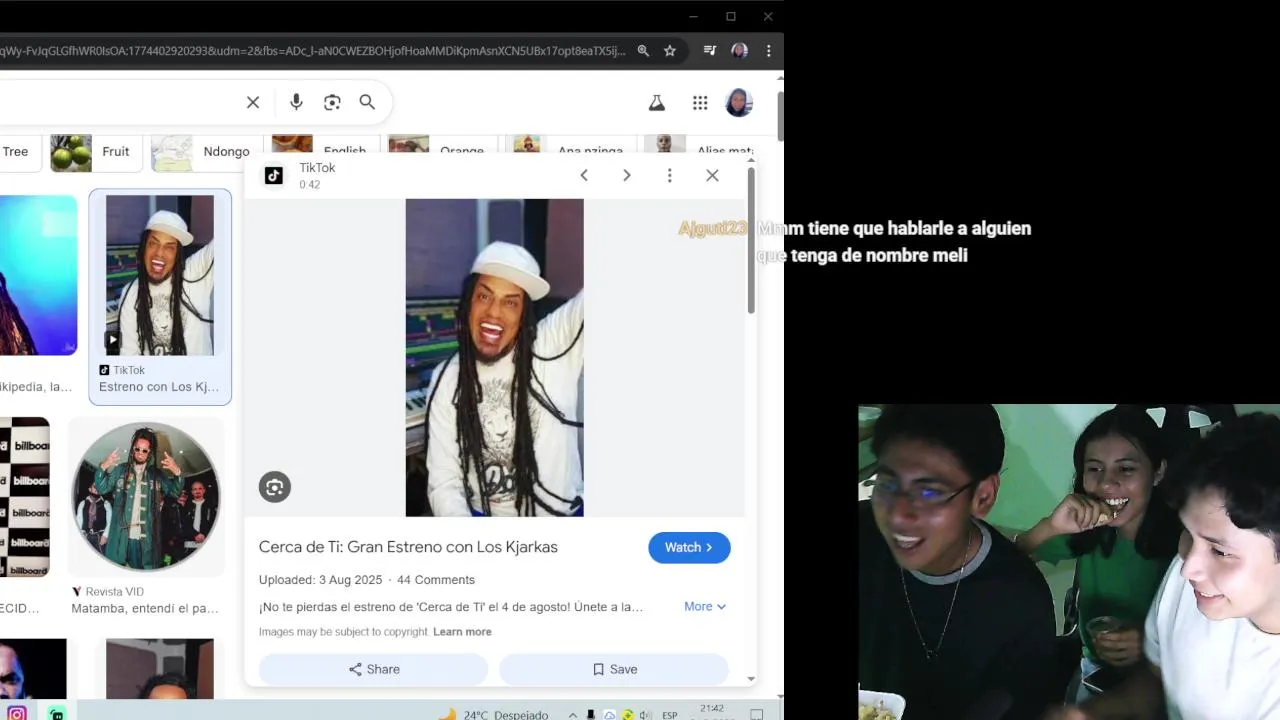The width and height of the screenshot is (1280, 720).
Task: Show hidden system tray icons
Action: point(573,715)
